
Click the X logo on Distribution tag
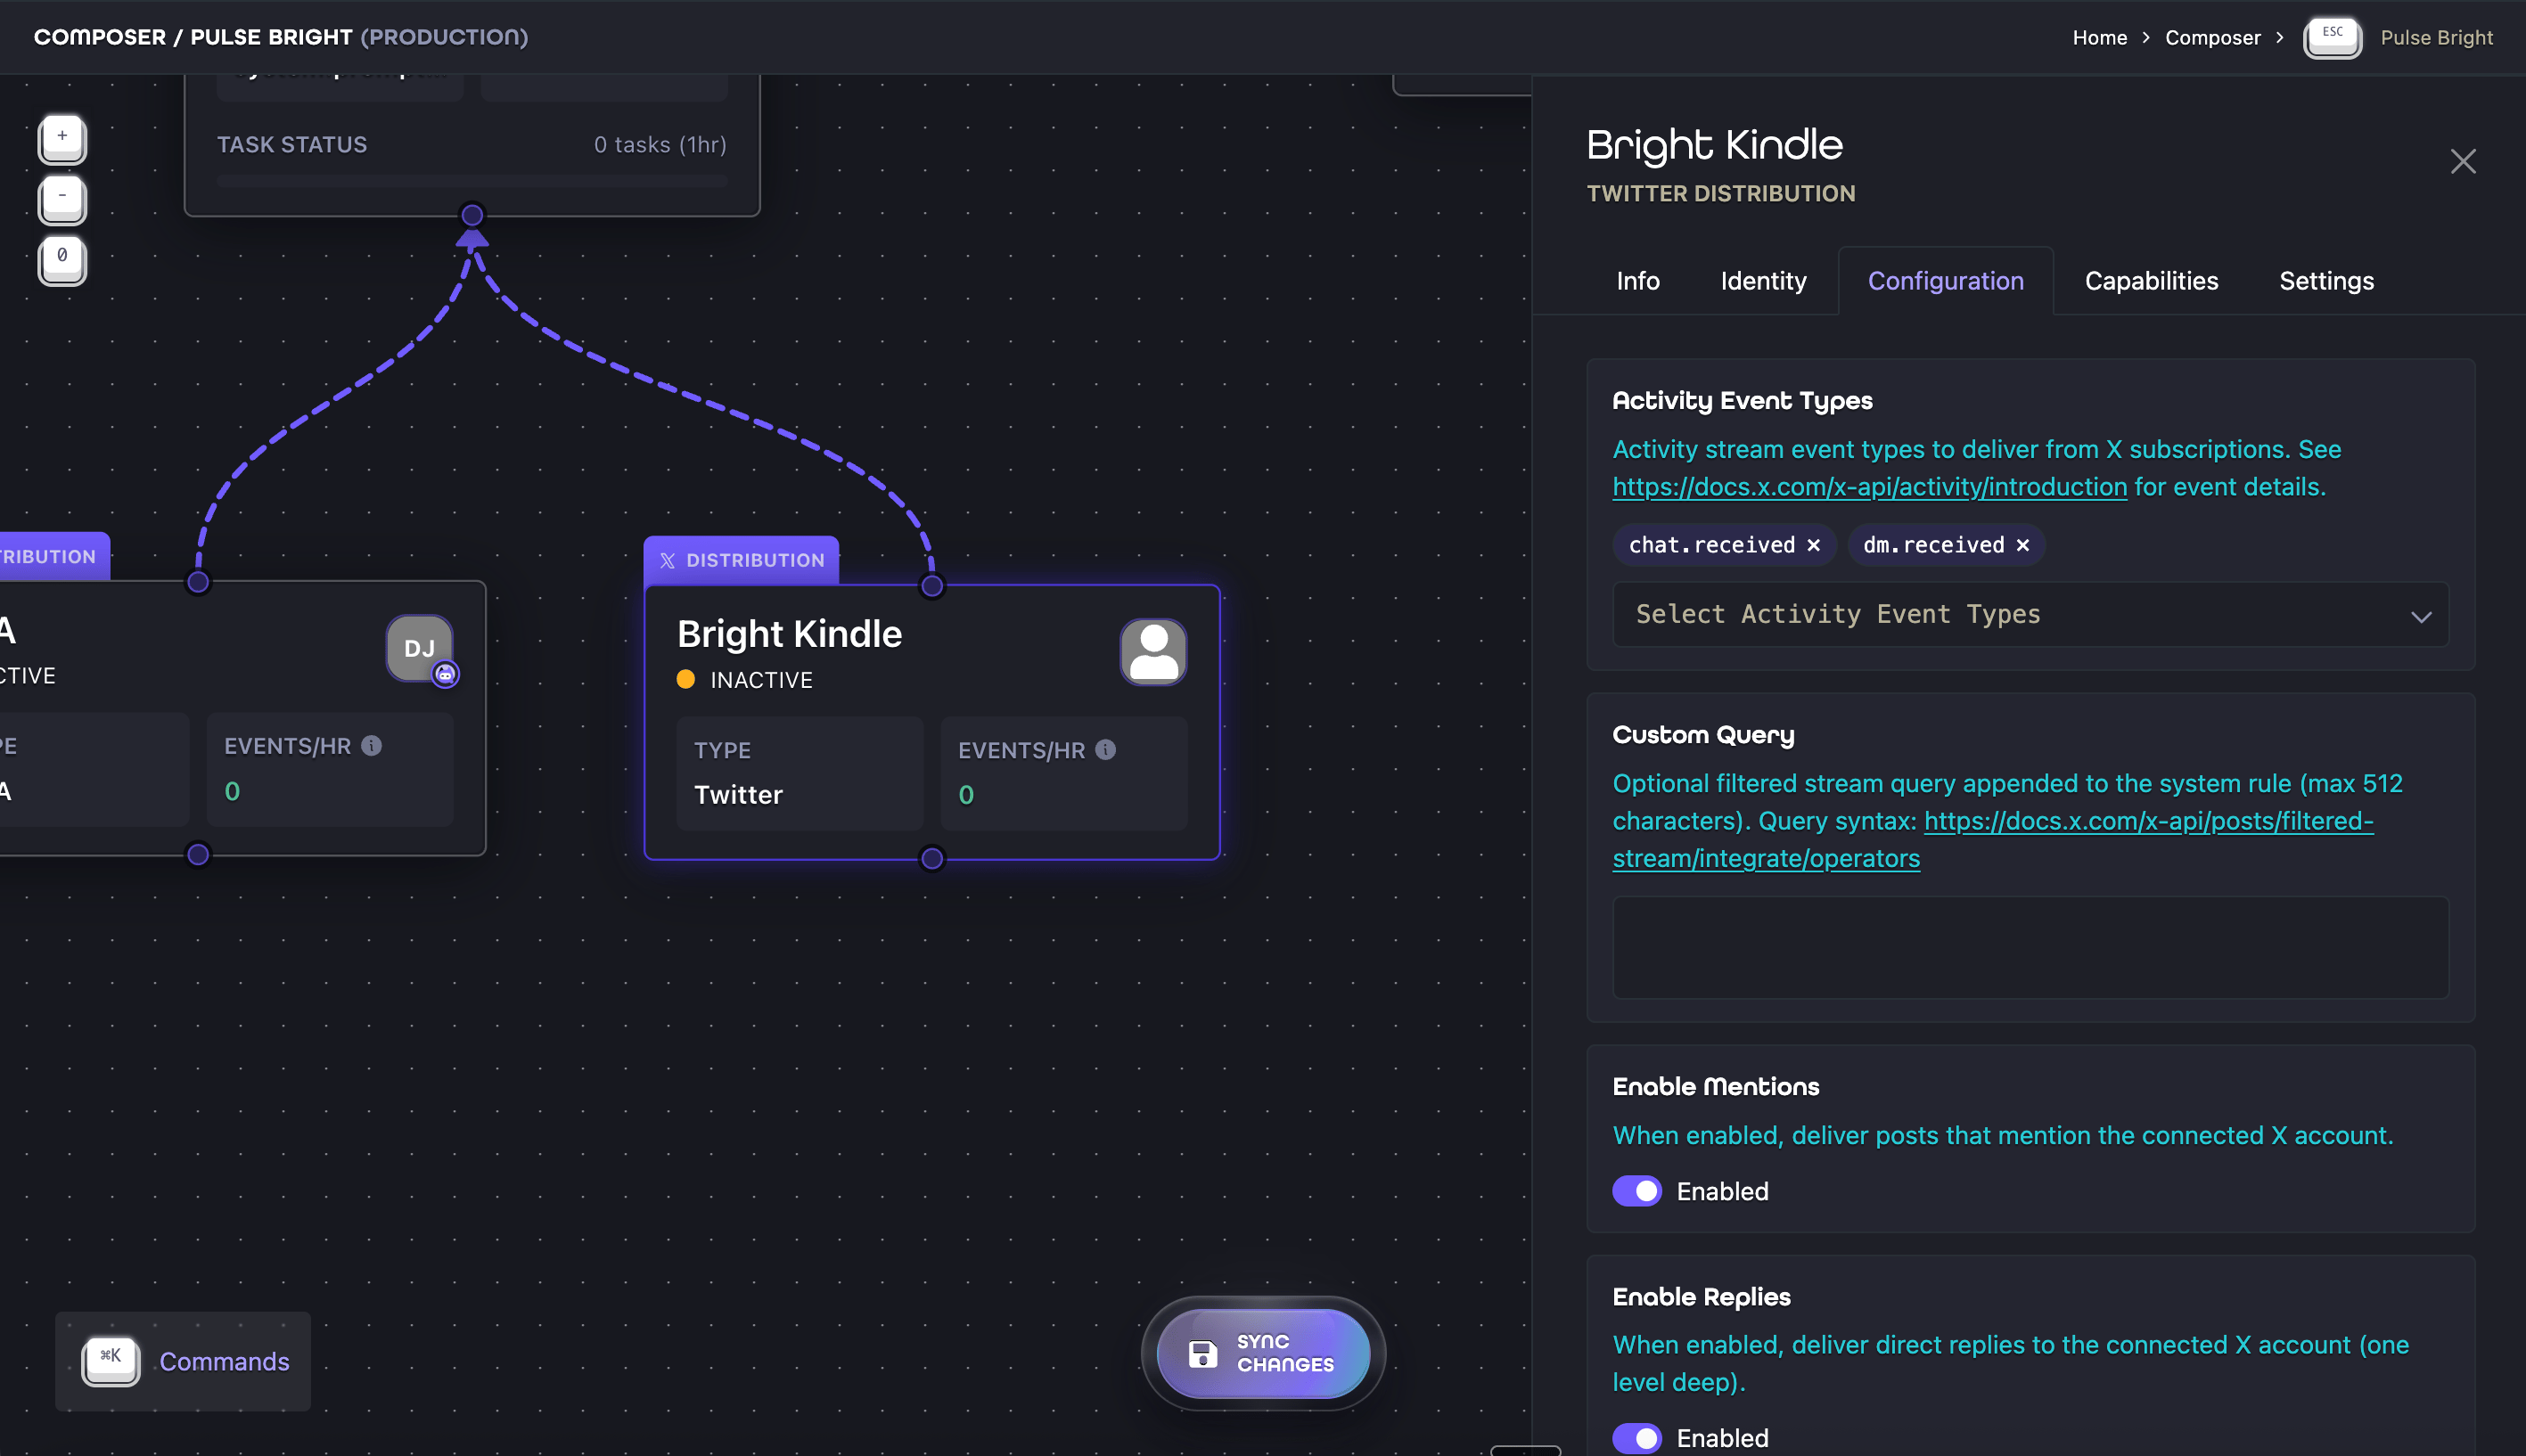(667, 560)
